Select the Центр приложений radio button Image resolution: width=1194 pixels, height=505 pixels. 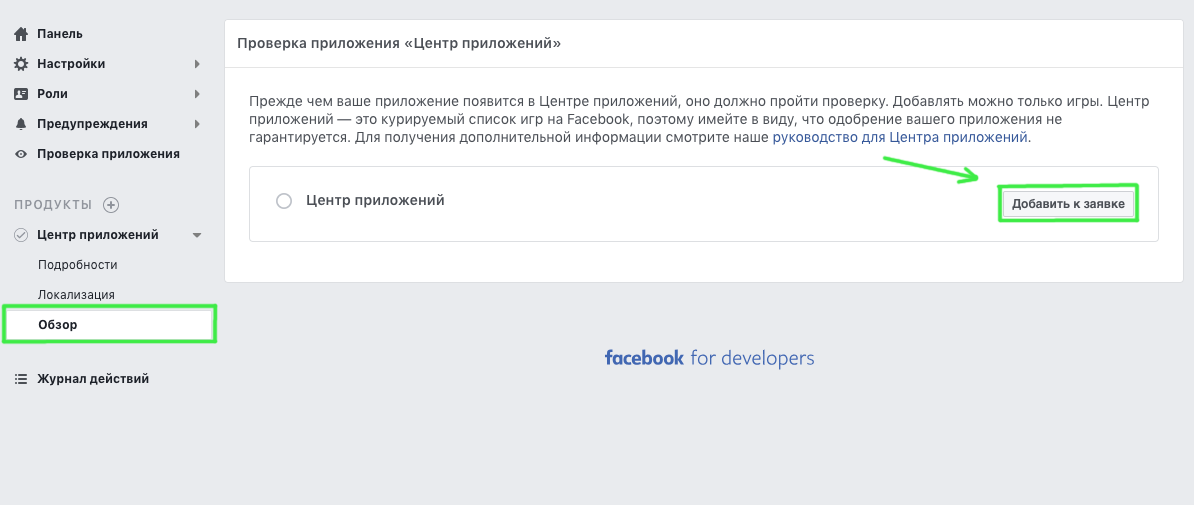(284, 202)
